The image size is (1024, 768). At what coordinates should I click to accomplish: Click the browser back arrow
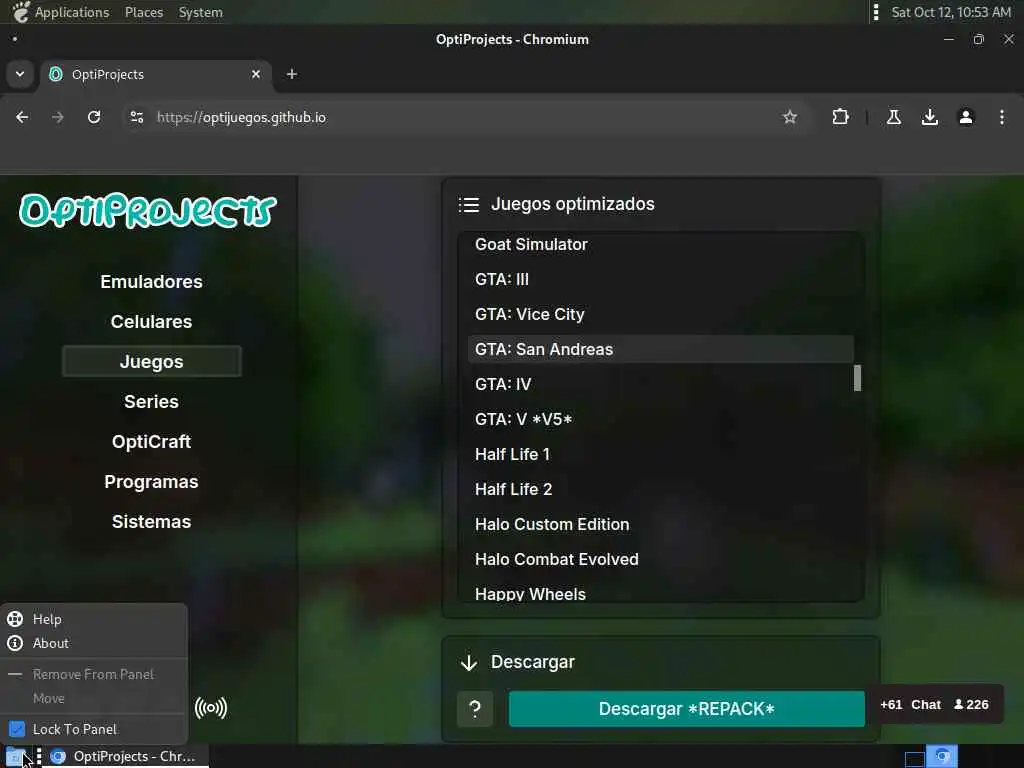coord(22,117)
